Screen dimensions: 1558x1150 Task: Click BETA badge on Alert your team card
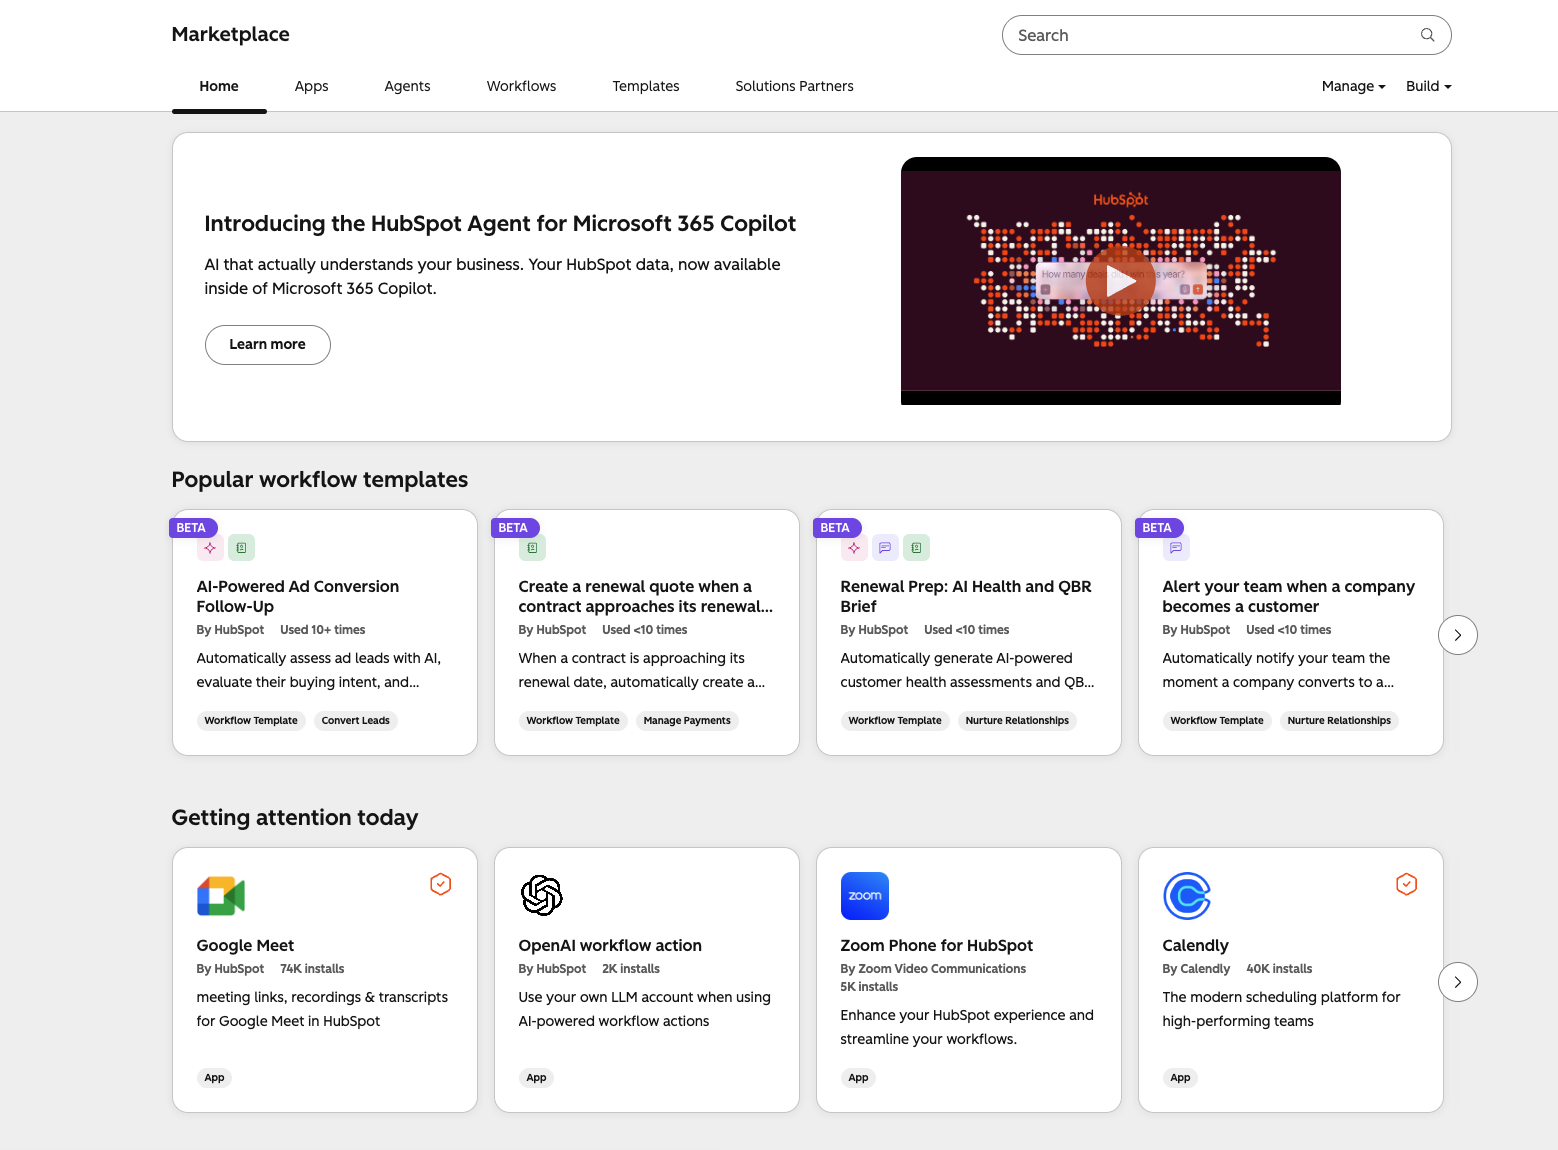(x=1159, y=528)
